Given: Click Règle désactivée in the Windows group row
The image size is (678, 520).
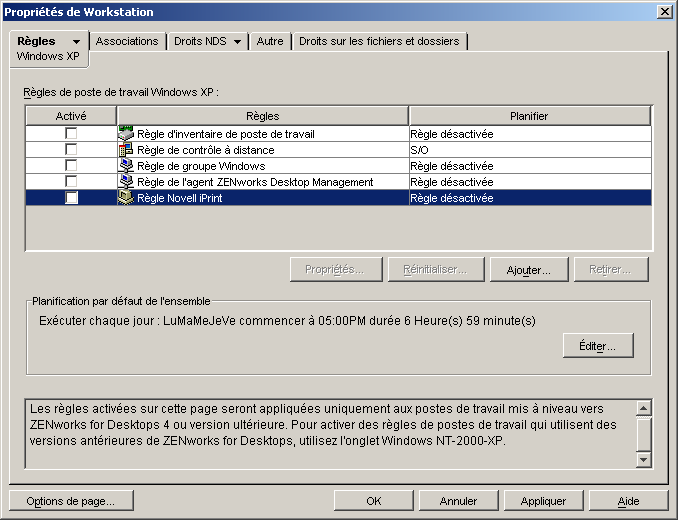Looking at the screenshot, I should point(530,166).
